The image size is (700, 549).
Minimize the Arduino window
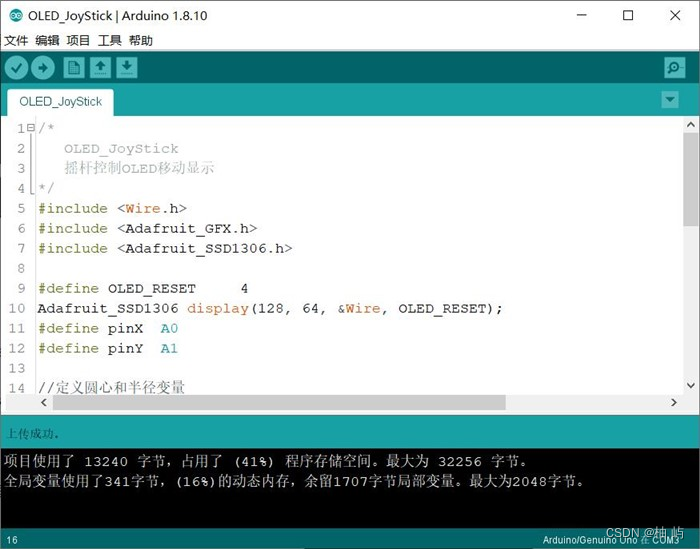point(581,16)
